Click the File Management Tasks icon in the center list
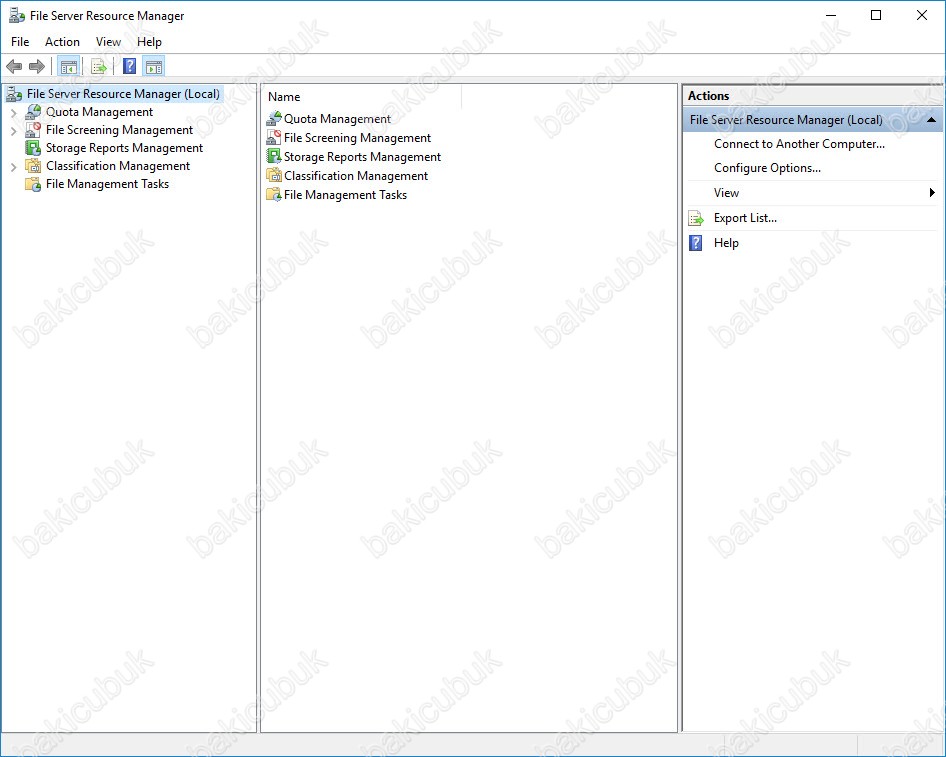Viewport: 946px width, 757px height. [x=274, y=194]
